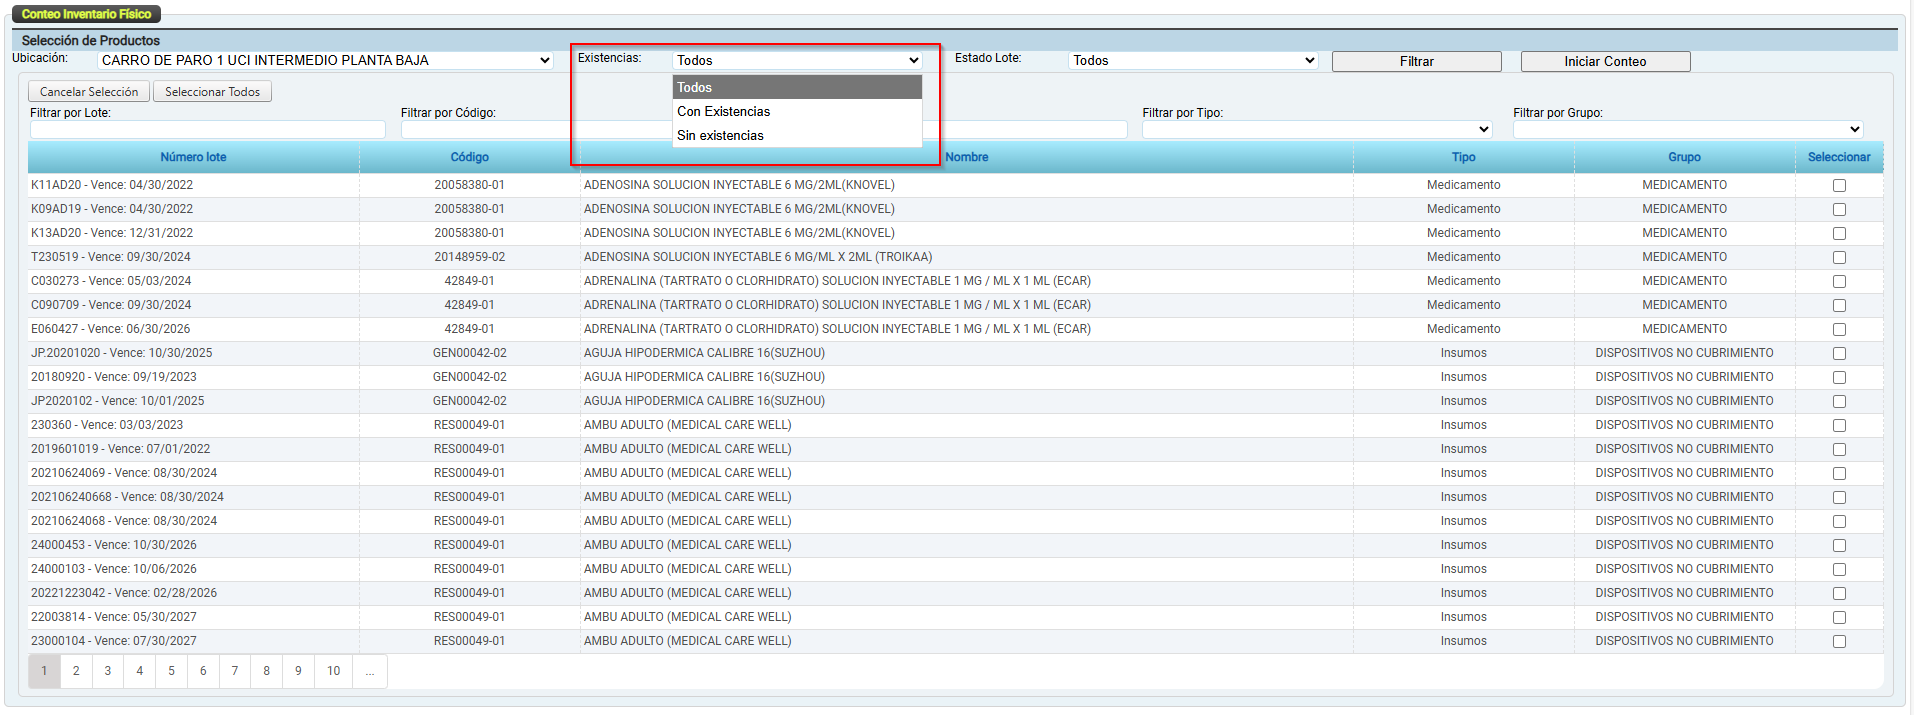Enable checkbox for lot 23000104

(x=1839, y=642)
